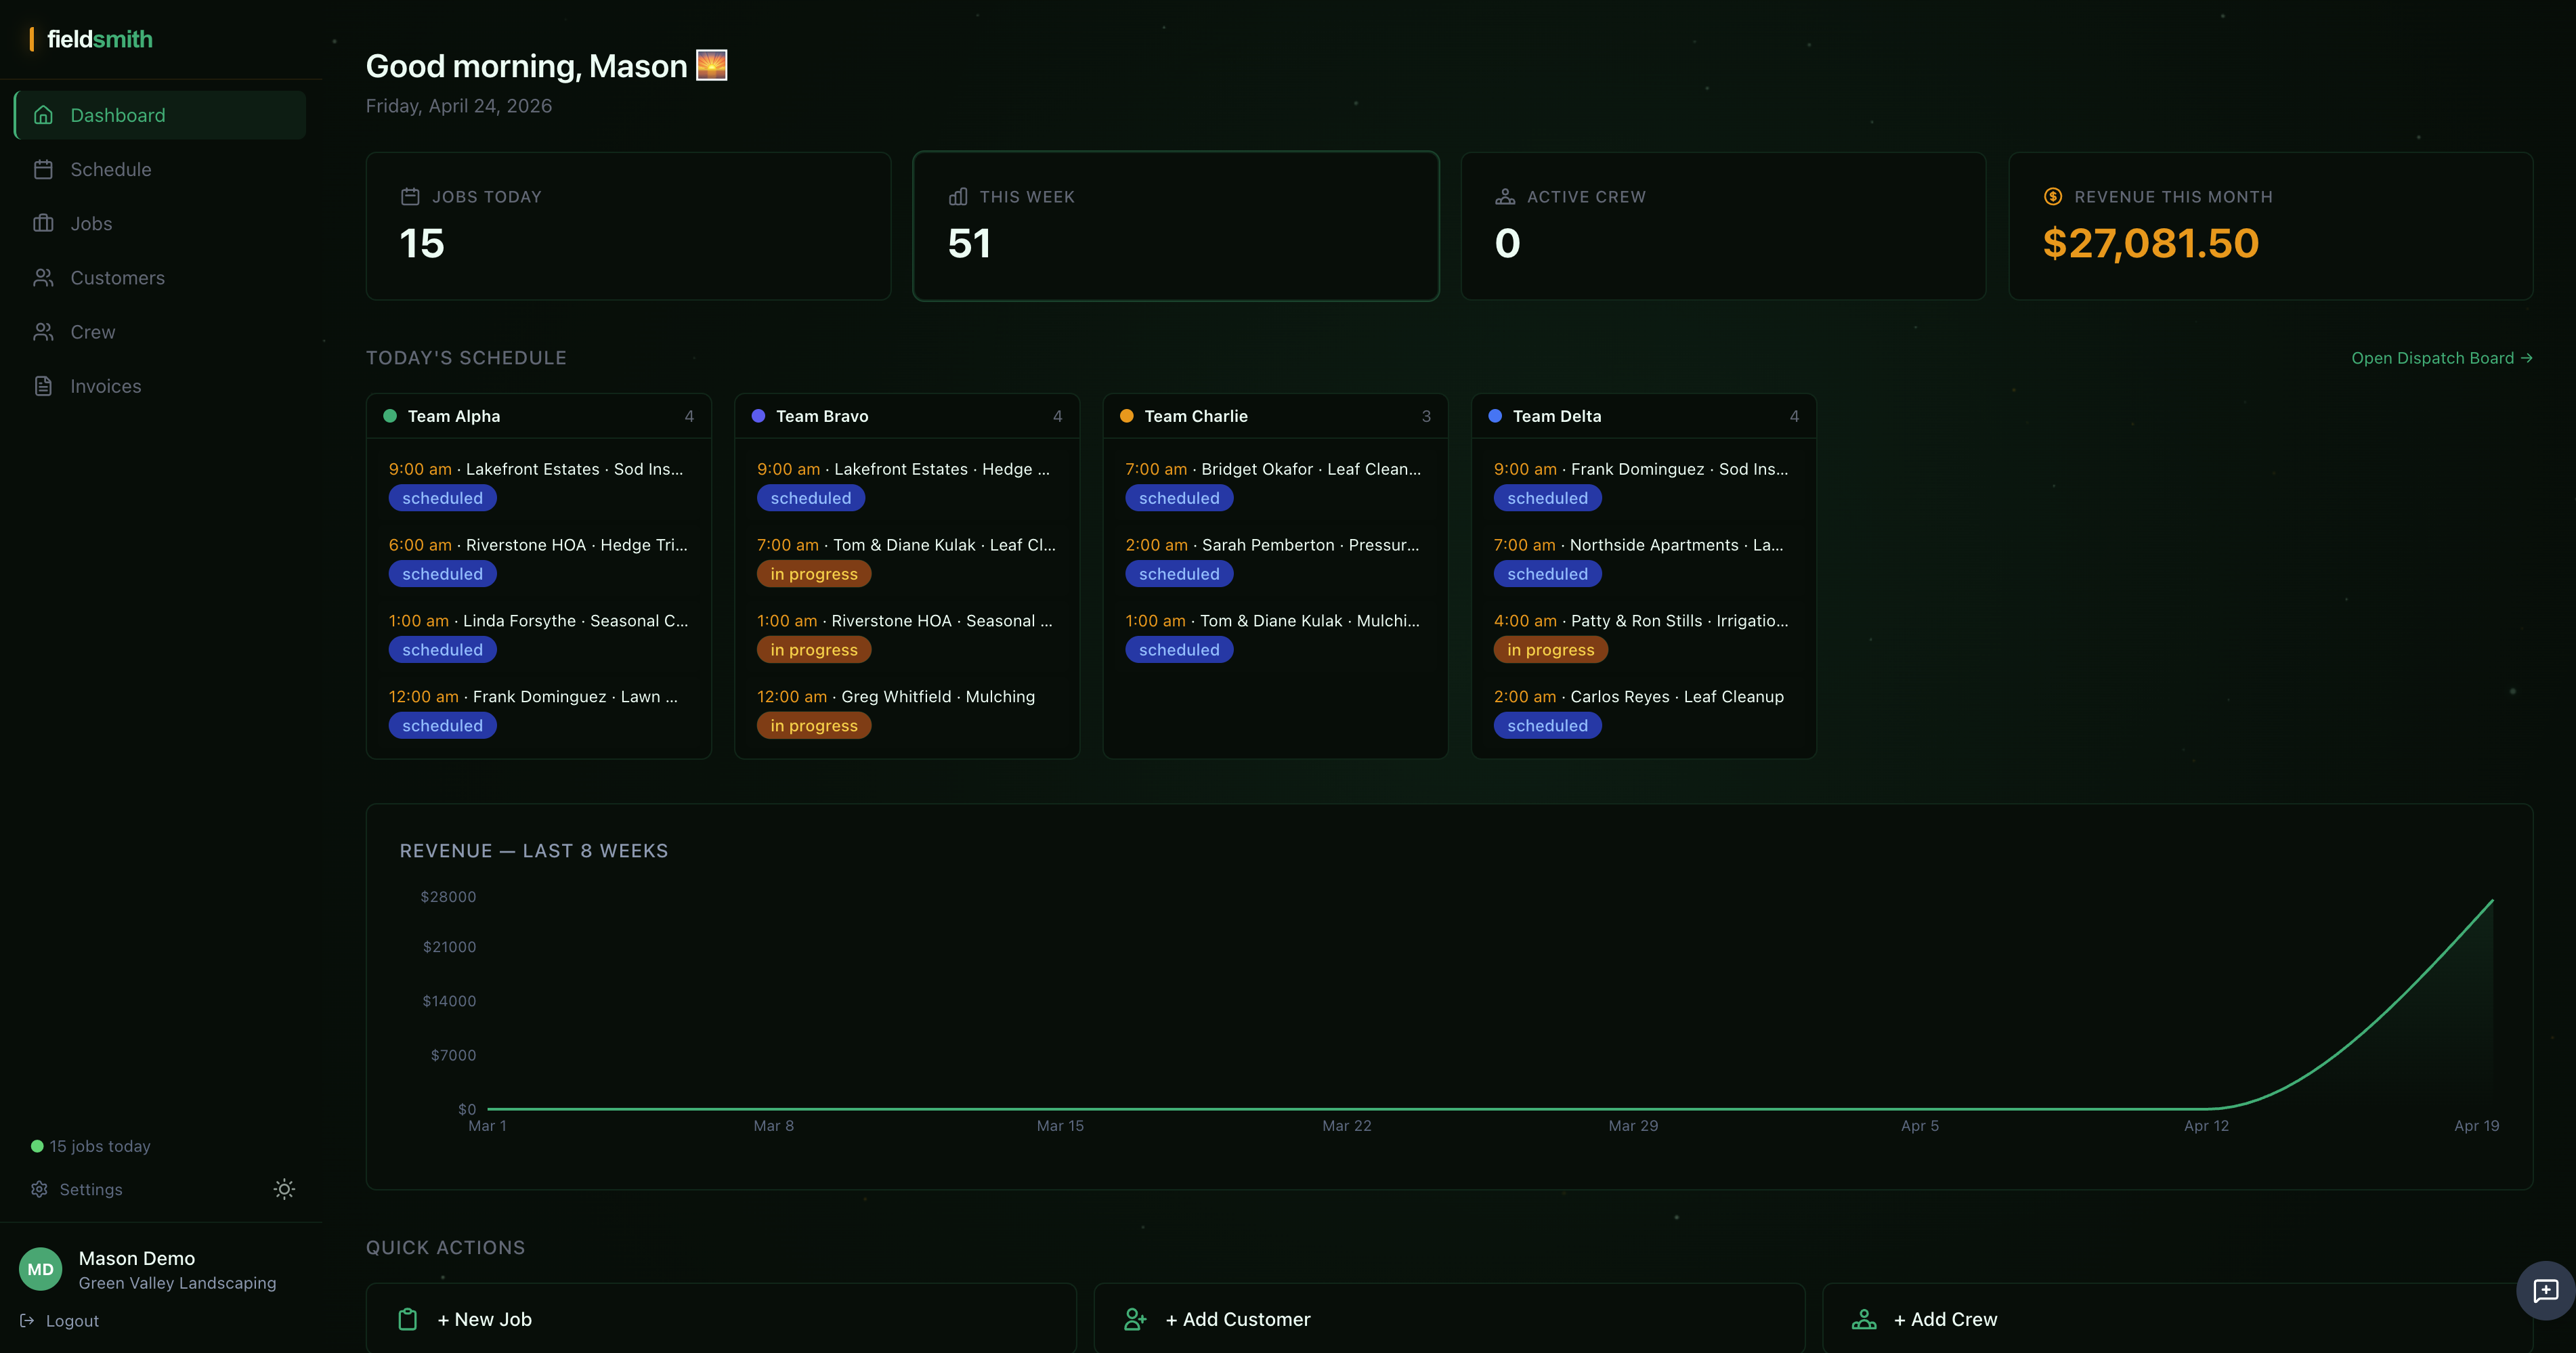The image size is (2576, 1353).
Task: Click the $27,081.50 revenue figure
Action: [2150, 243]
